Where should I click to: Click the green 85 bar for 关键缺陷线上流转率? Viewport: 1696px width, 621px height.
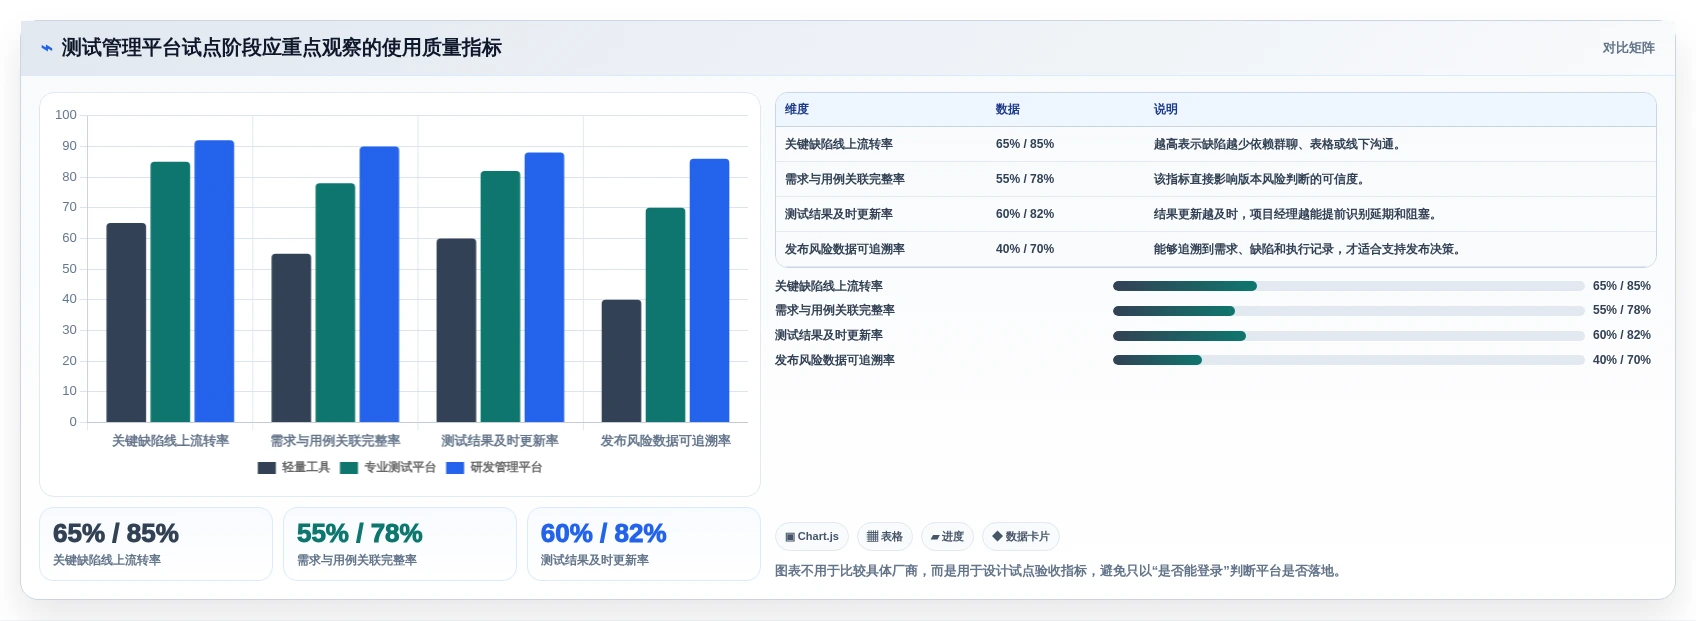(x=170, y=292)
